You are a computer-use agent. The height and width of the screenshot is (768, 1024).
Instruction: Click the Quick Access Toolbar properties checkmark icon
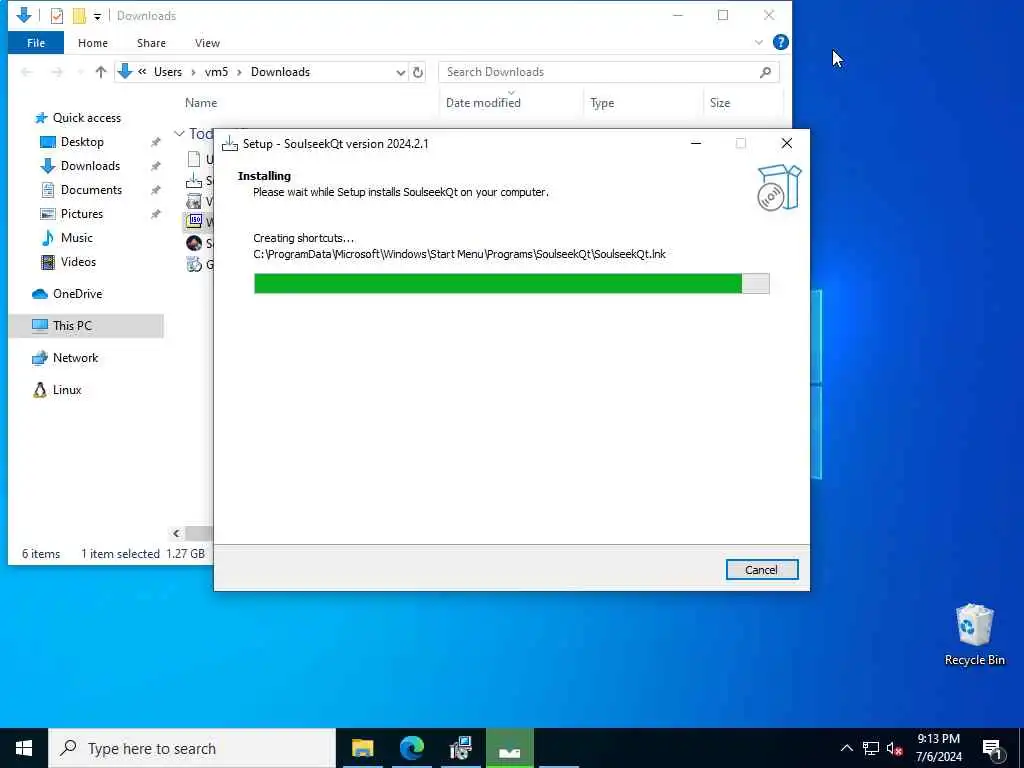57,16
